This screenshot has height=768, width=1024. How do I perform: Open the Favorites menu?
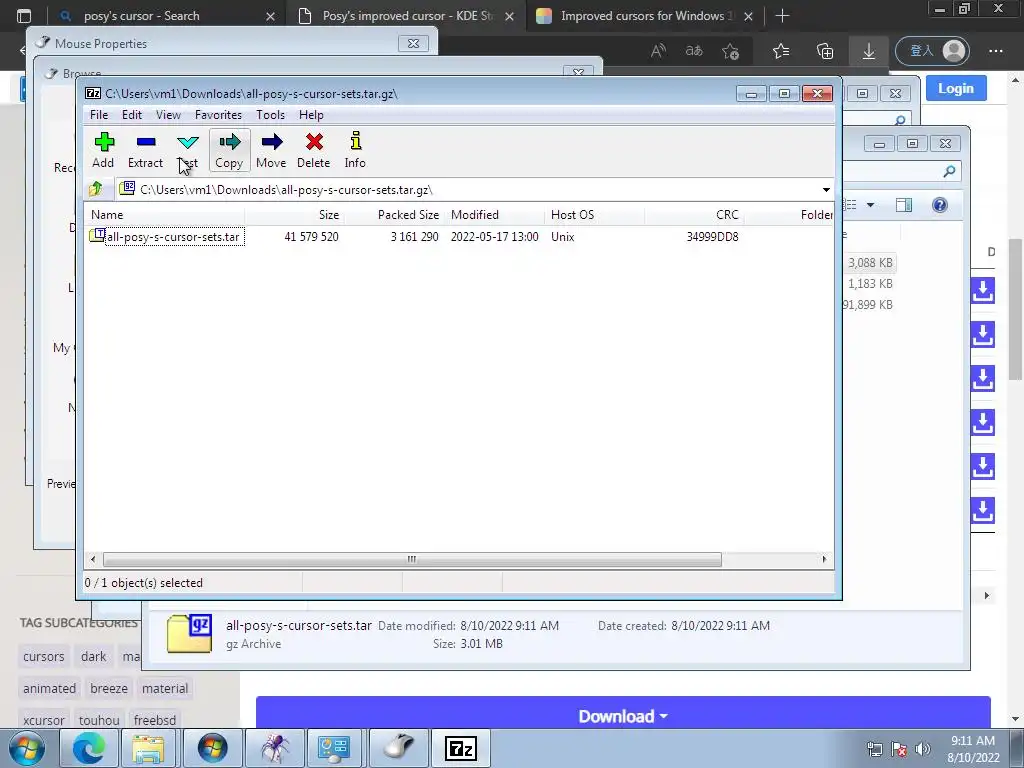click(218, 115)
